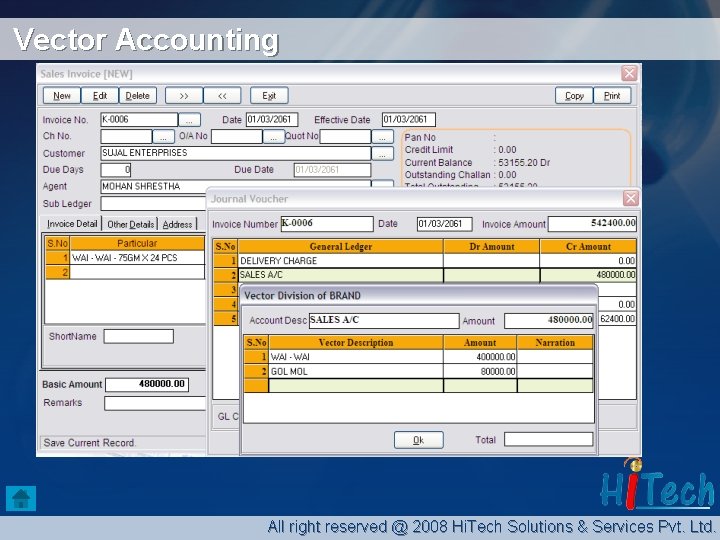
Task: Click the Date field in Sales Invoice
Action: click(x=272, y=120)
